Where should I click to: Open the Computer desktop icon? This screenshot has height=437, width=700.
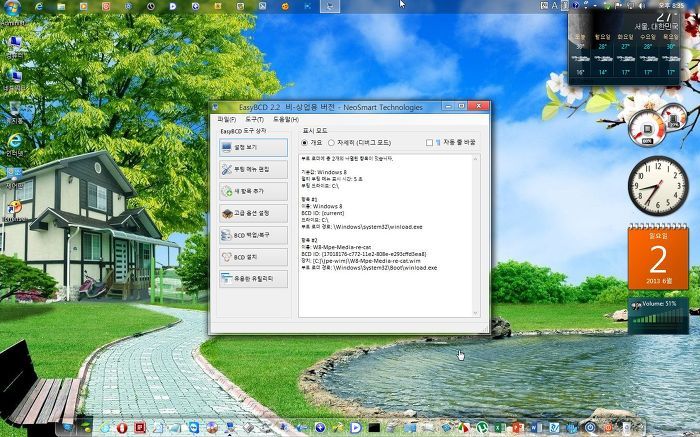pos(15,47)
